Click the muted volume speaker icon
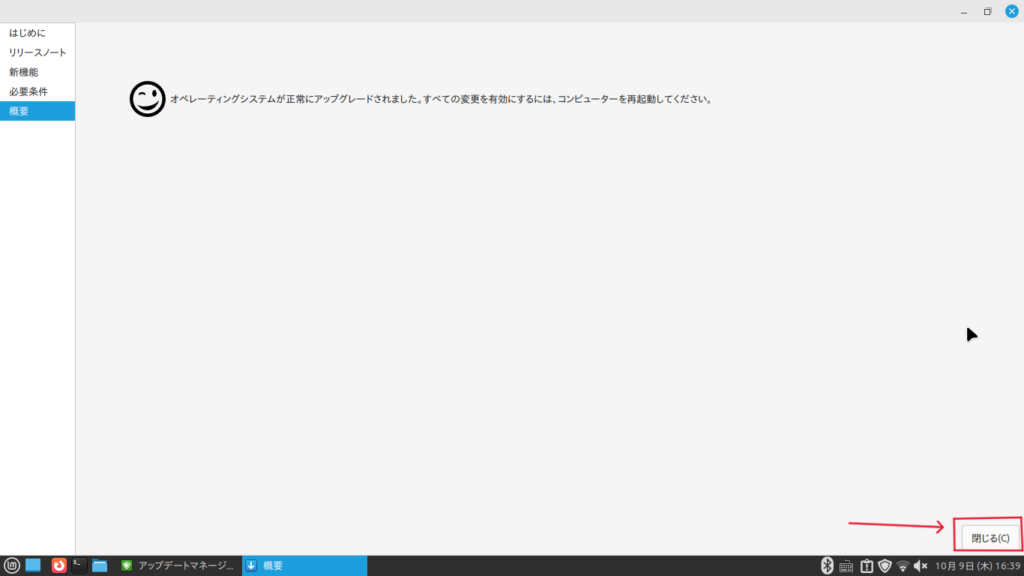 click(921, 566)
